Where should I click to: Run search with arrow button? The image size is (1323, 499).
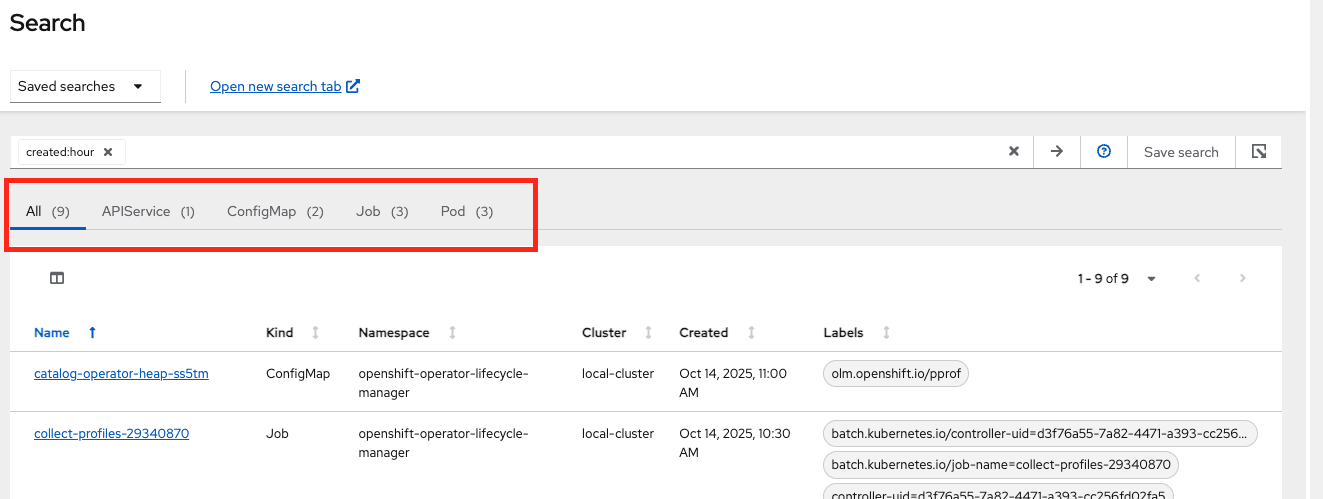click(1056, 152)
